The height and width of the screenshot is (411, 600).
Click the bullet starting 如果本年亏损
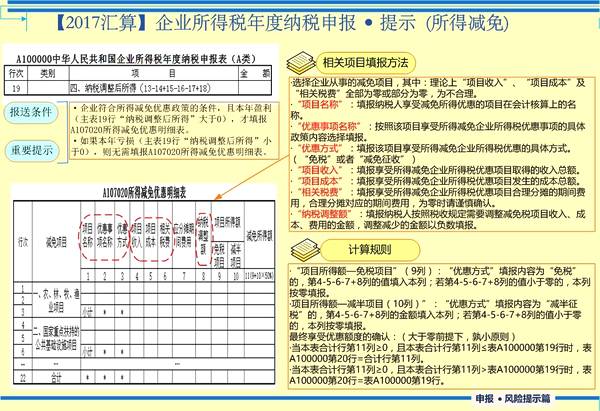[171, 147]
